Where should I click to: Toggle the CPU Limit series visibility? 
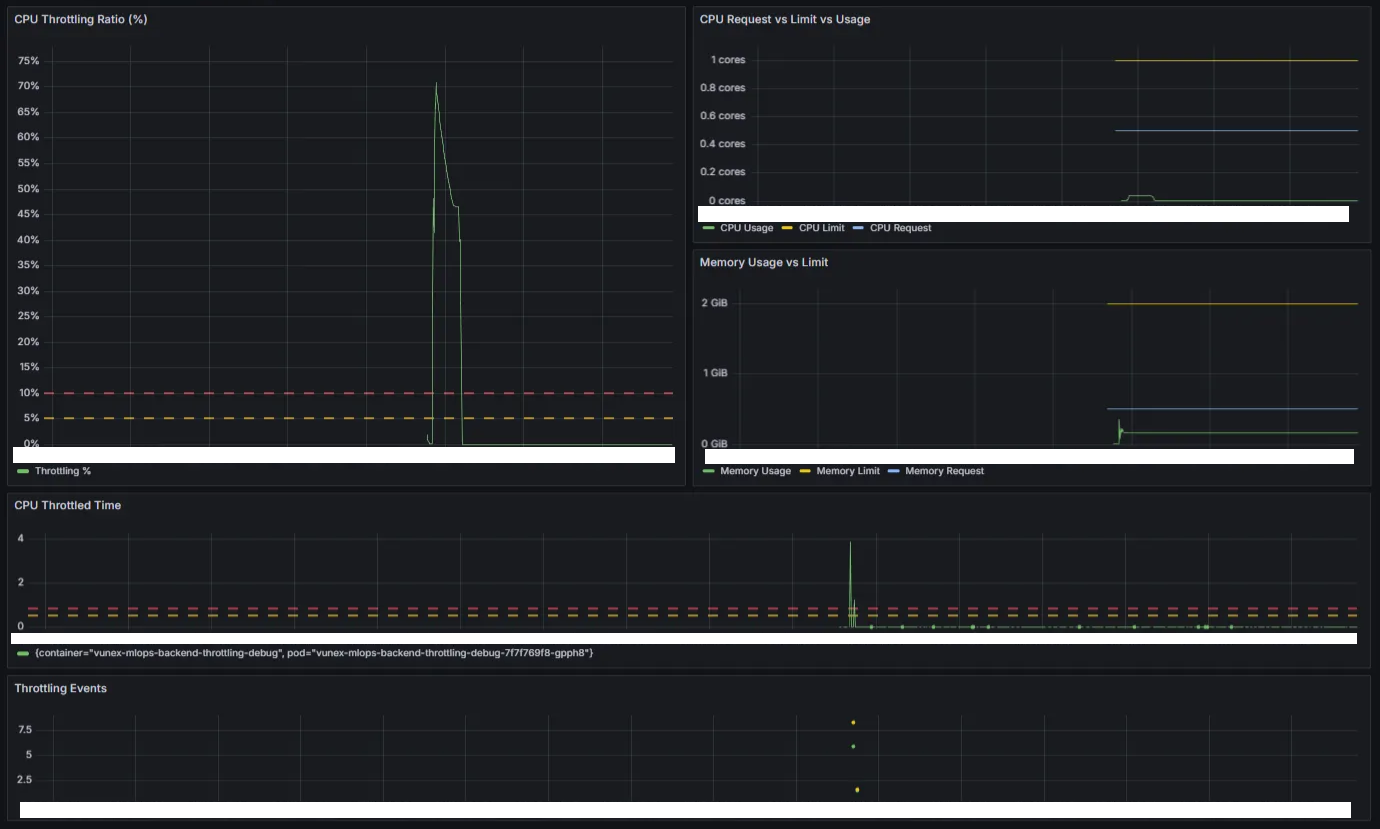point(819,227)
